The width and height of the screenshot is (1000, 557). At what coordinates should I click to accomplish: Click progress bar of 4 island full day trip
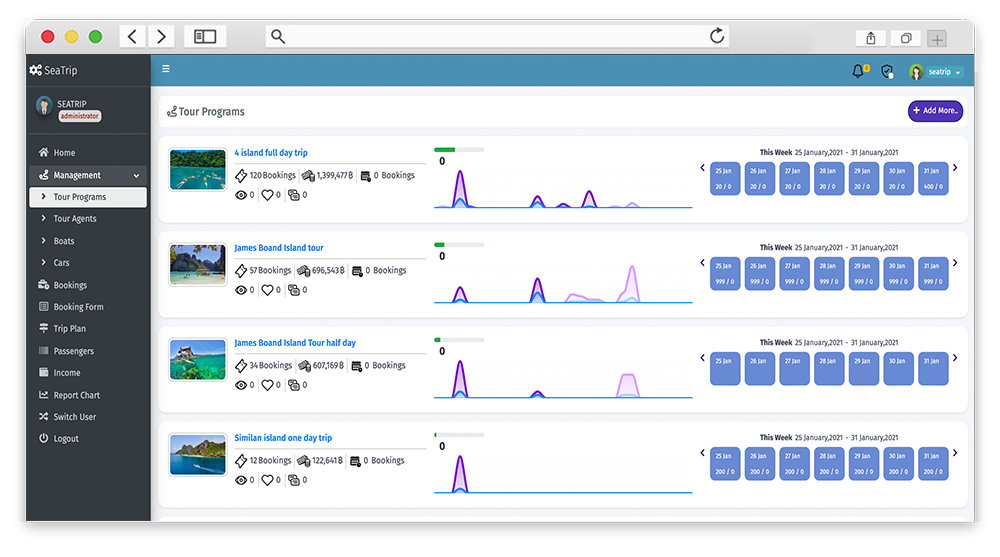(x=459, y=150)
